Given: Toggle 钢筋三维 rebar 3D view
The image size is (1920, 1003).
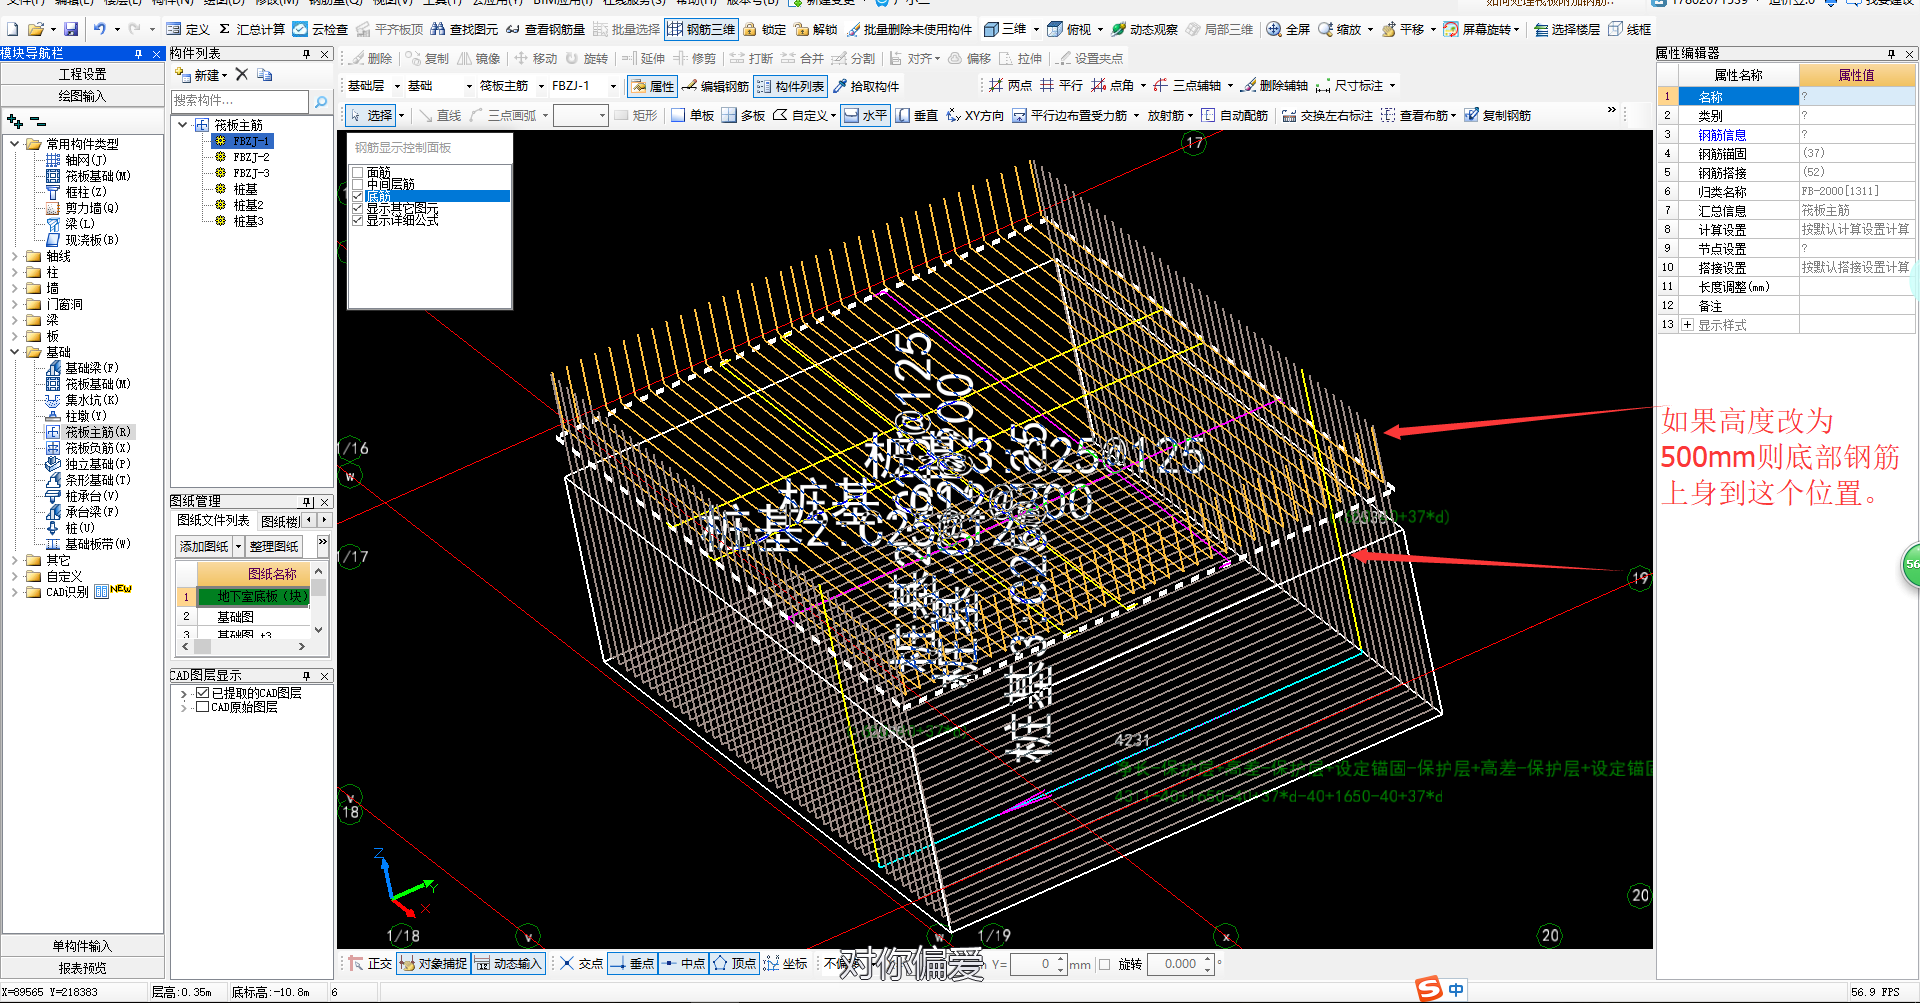Looking at the screenshot, I should pyautogui.click(x=701, y=29).
